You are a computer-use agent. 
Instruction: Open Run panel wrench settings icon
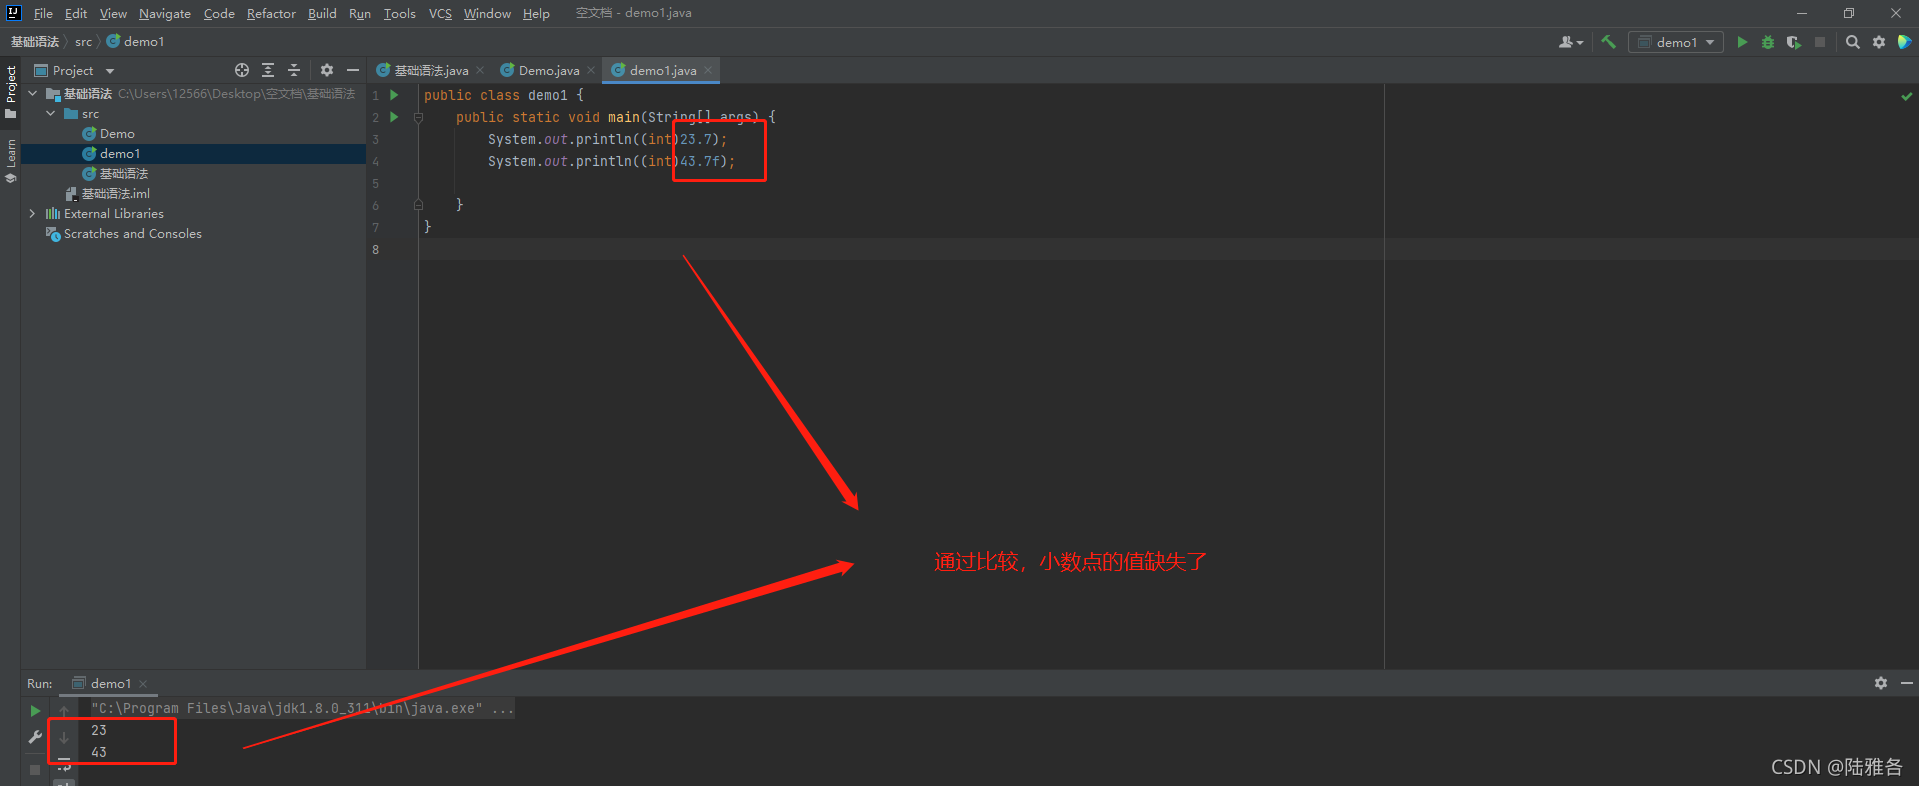tap(35, 737)
